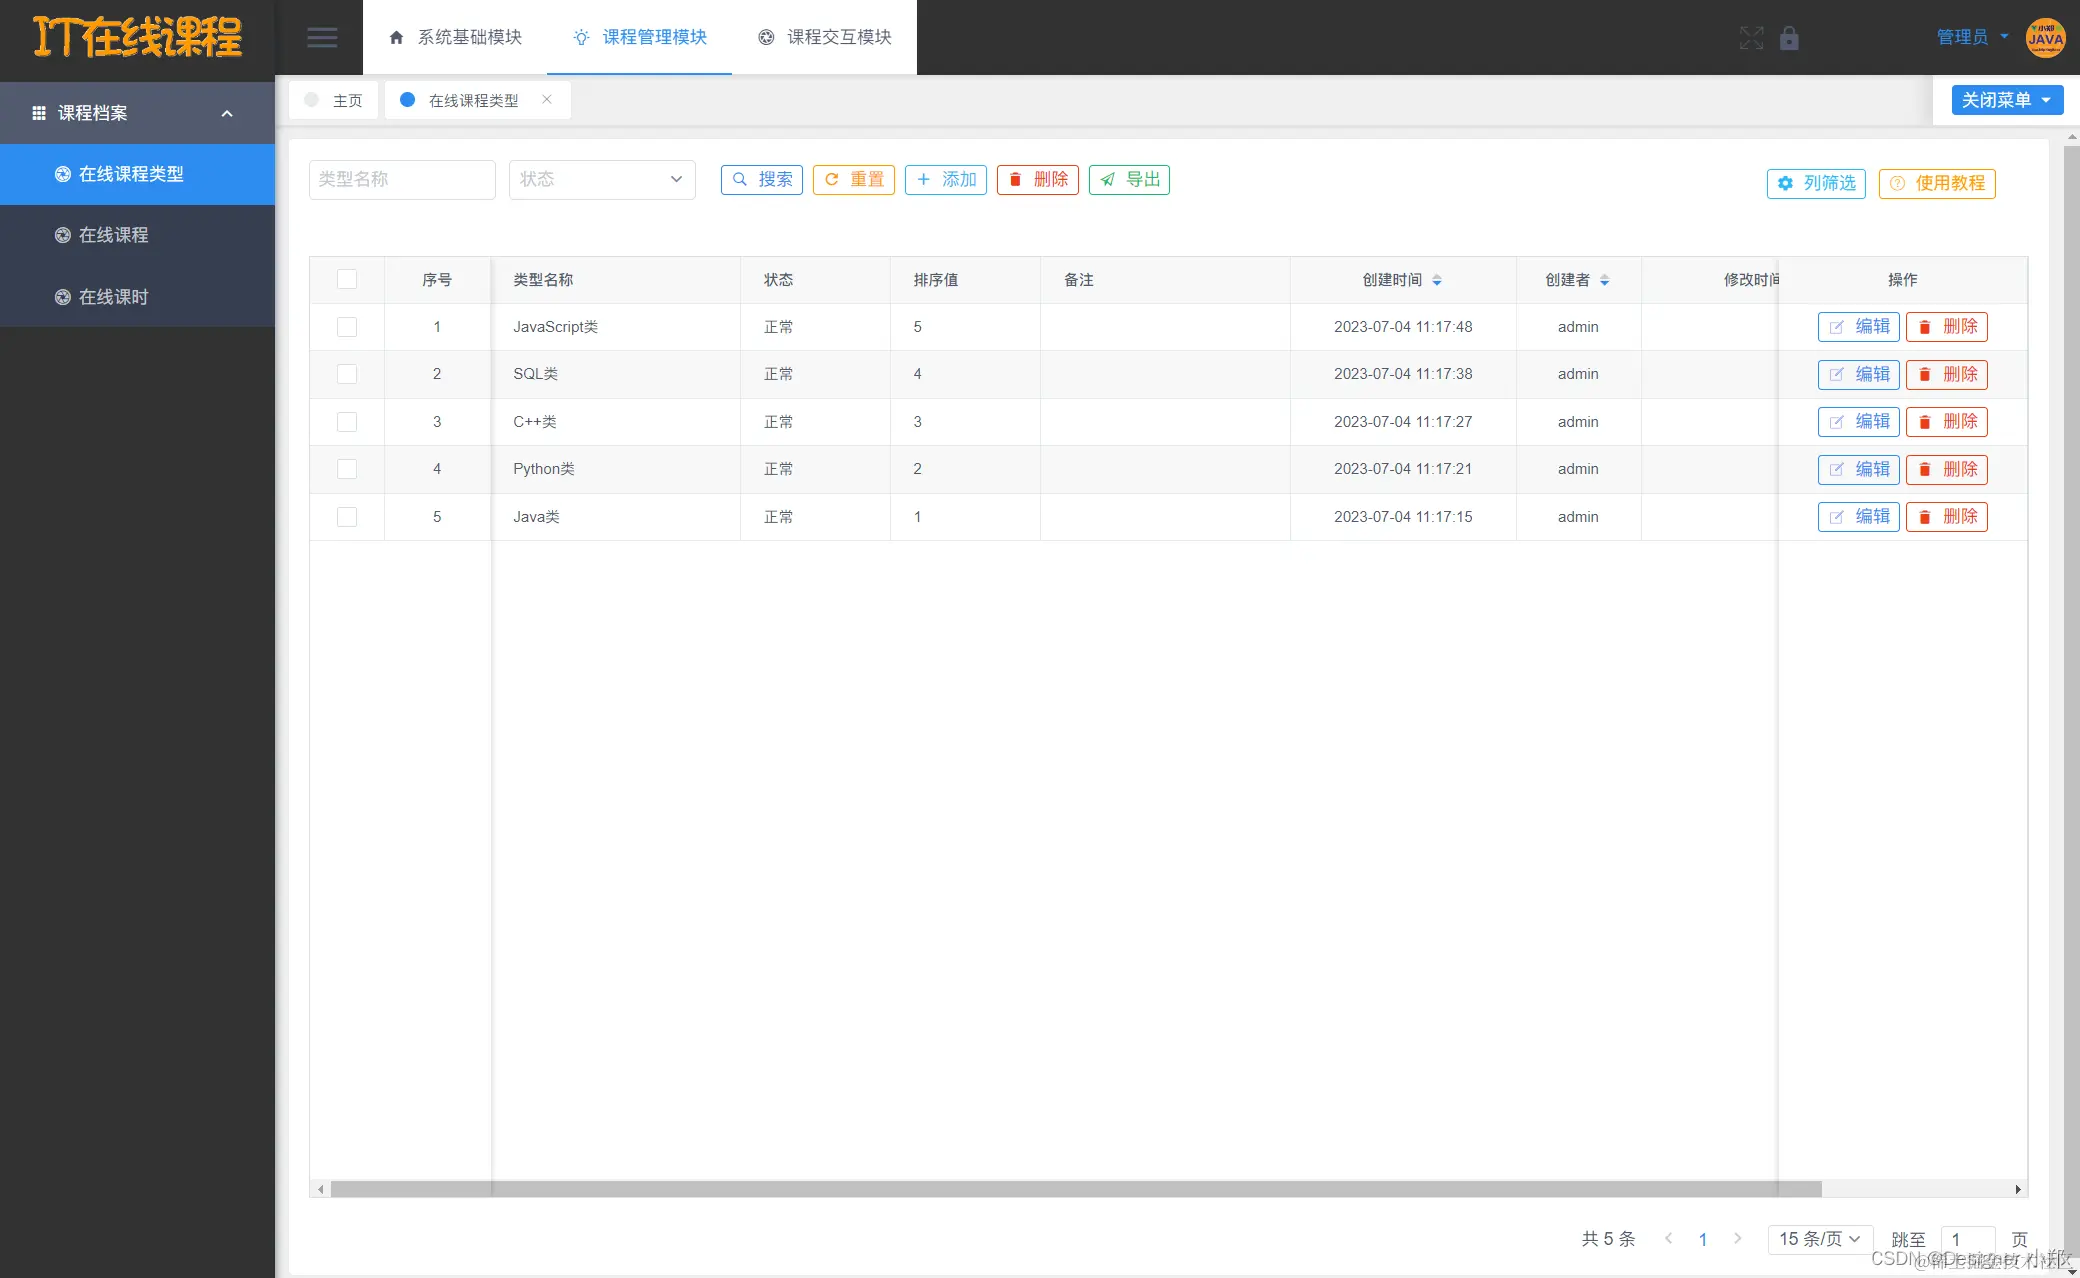
Task: Click the lock screen icon
Action: [x=1789, y=38]
